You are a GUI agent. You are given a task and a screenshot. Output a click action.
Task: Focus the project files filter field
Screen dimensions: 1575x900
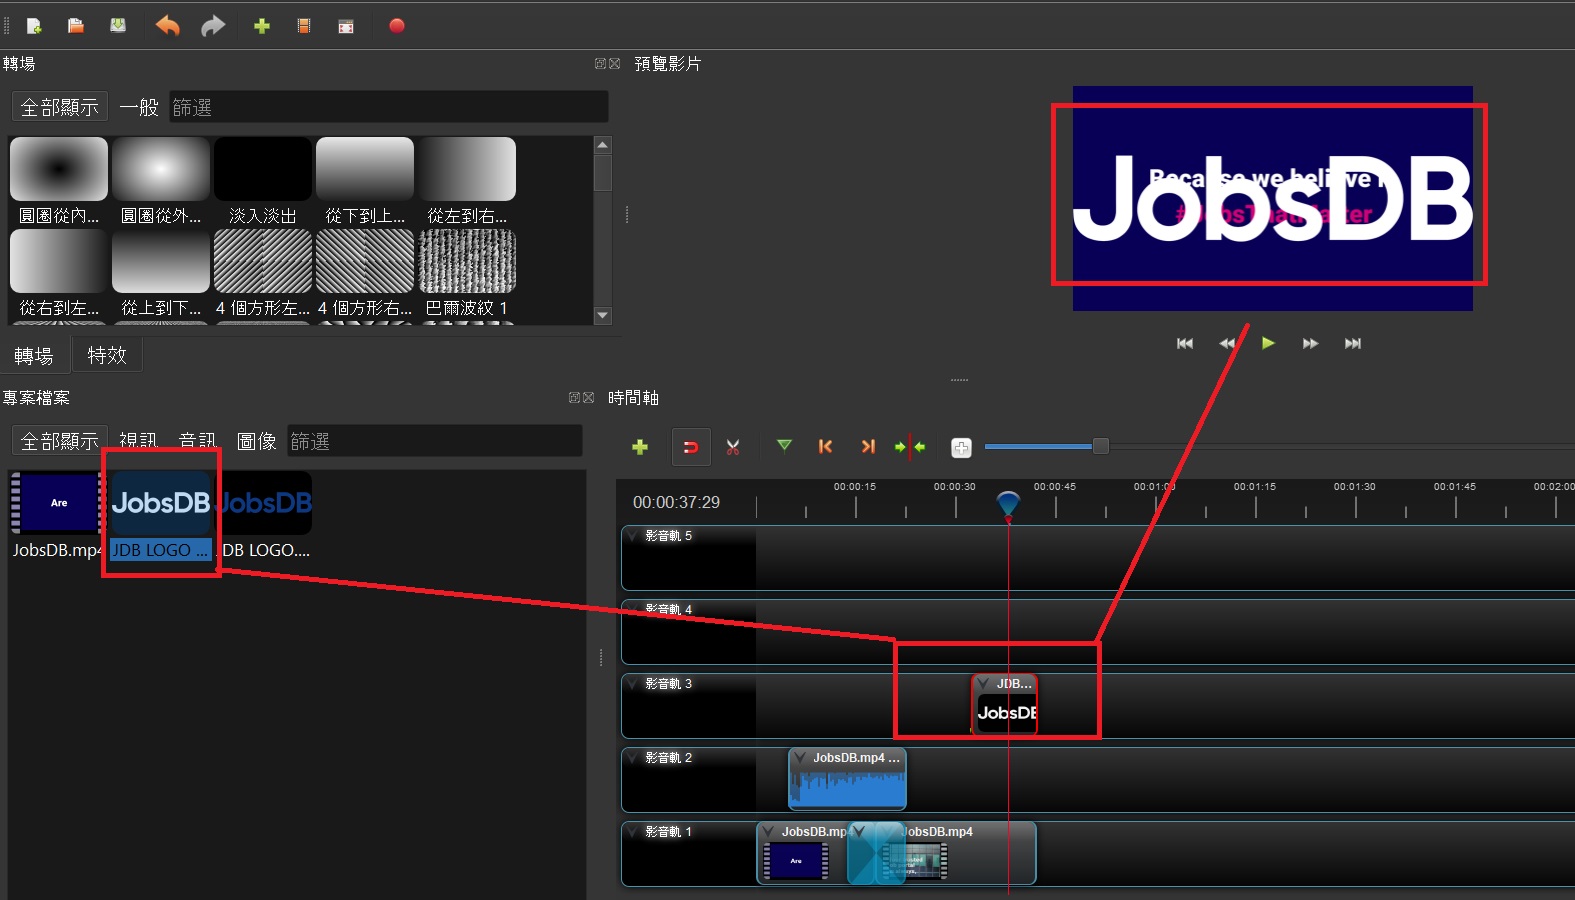(434, 441)
